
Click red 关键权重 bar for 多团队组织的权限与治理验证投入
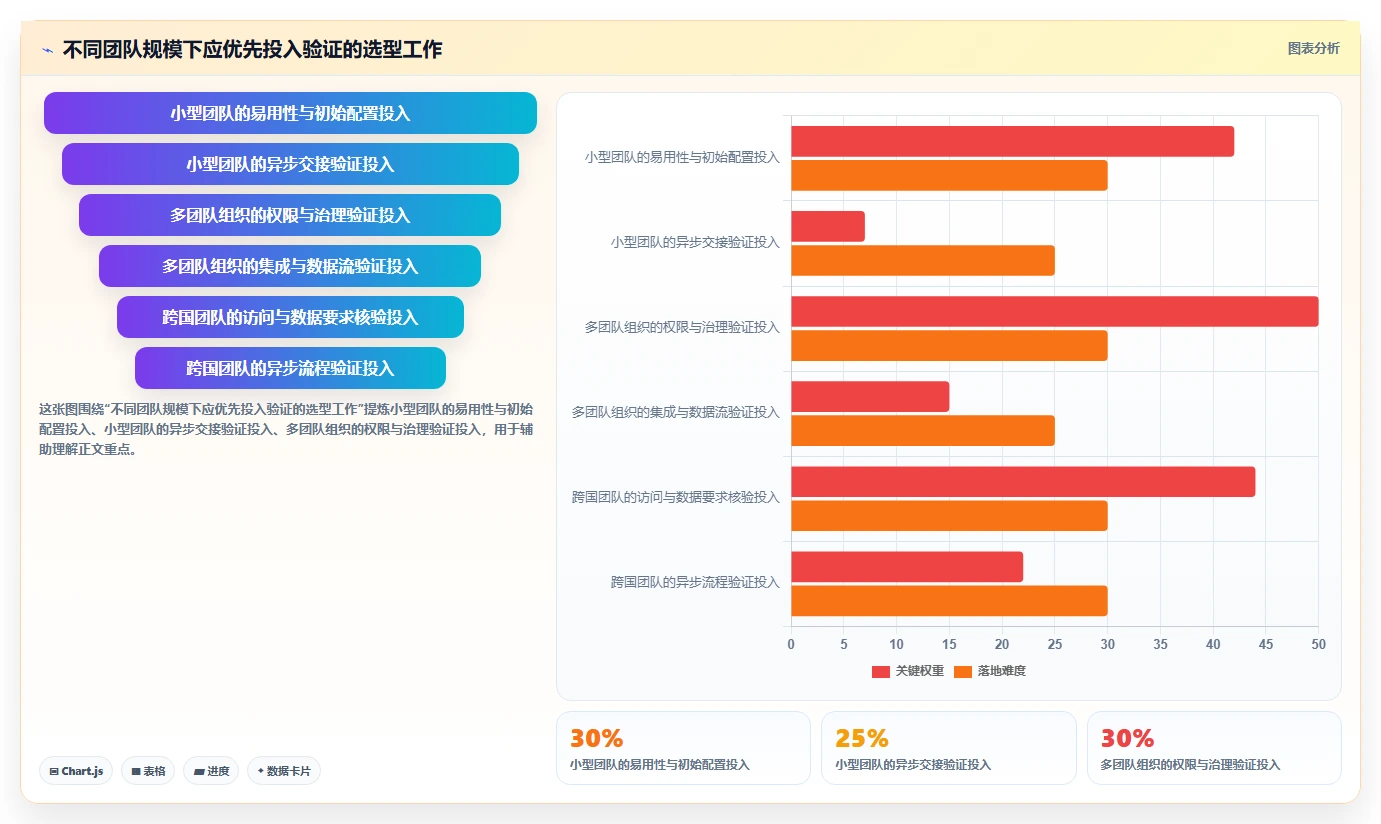click(1055, 311)
